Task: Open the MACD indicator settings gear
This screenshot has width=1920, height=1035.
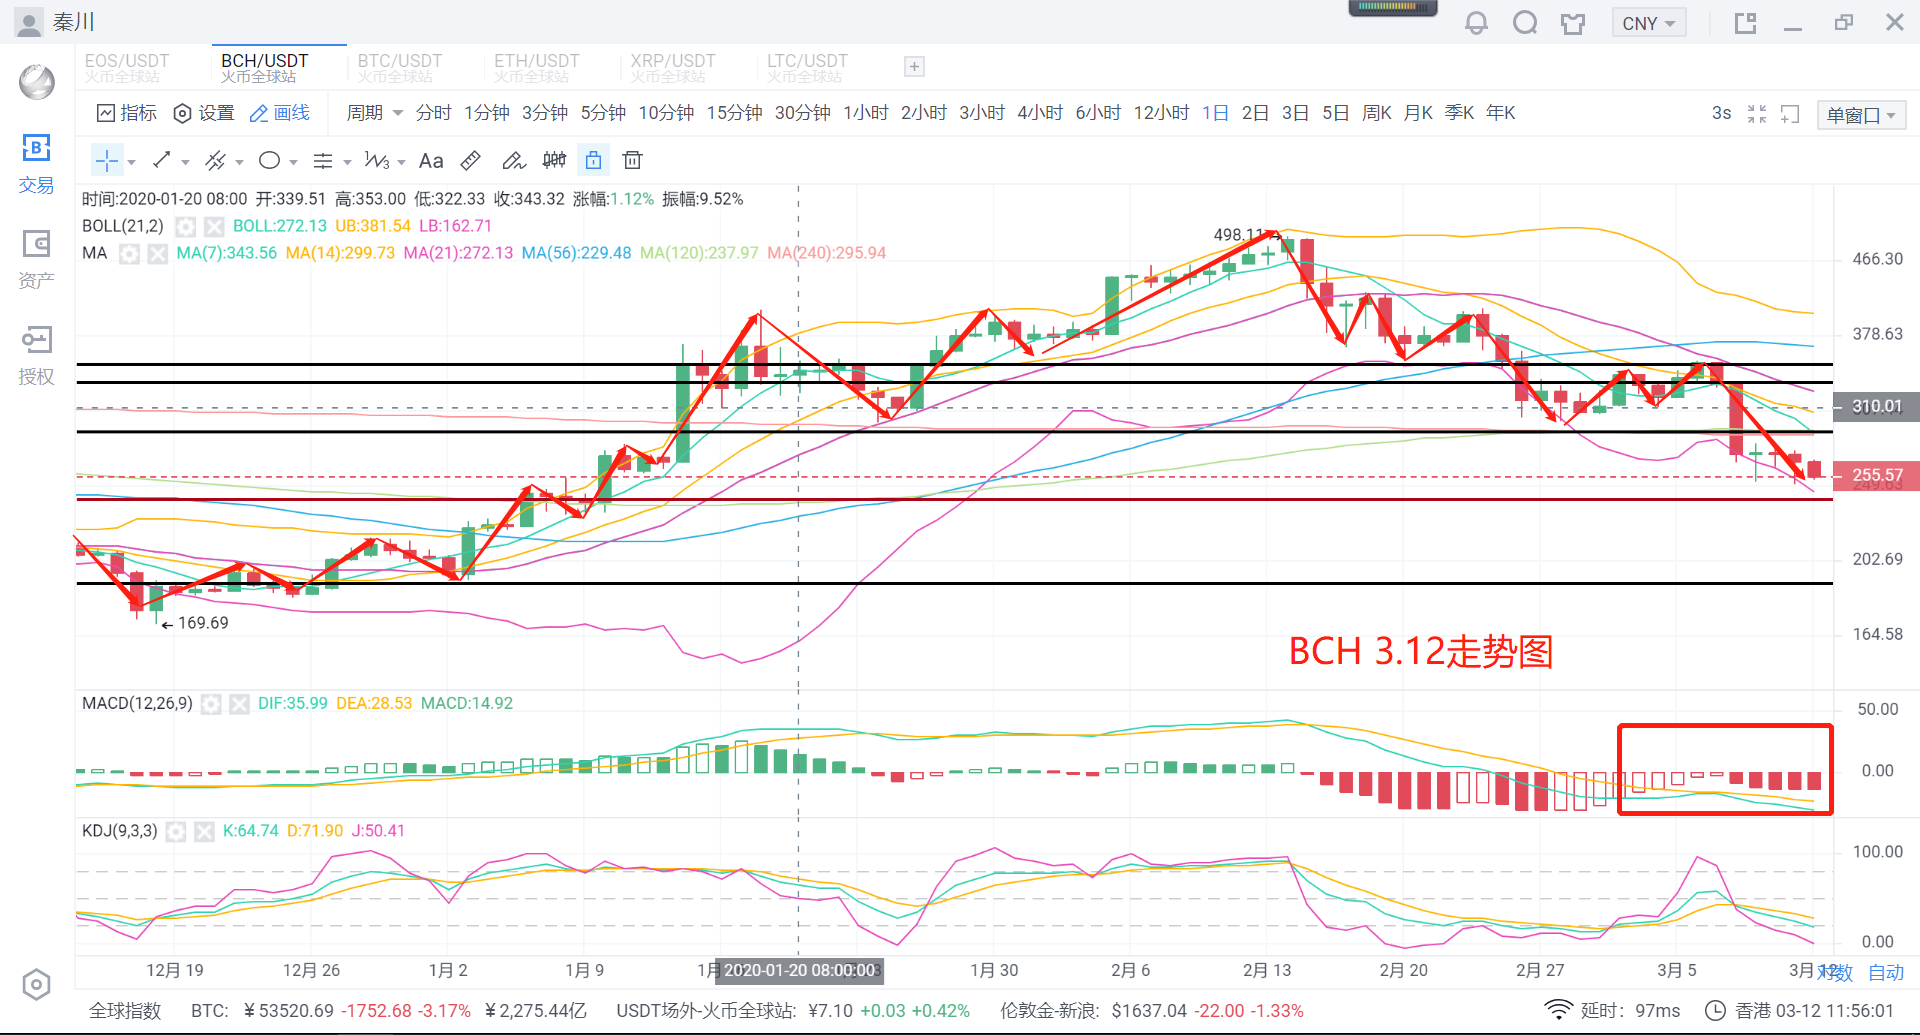Action: (x=210, y=704)
